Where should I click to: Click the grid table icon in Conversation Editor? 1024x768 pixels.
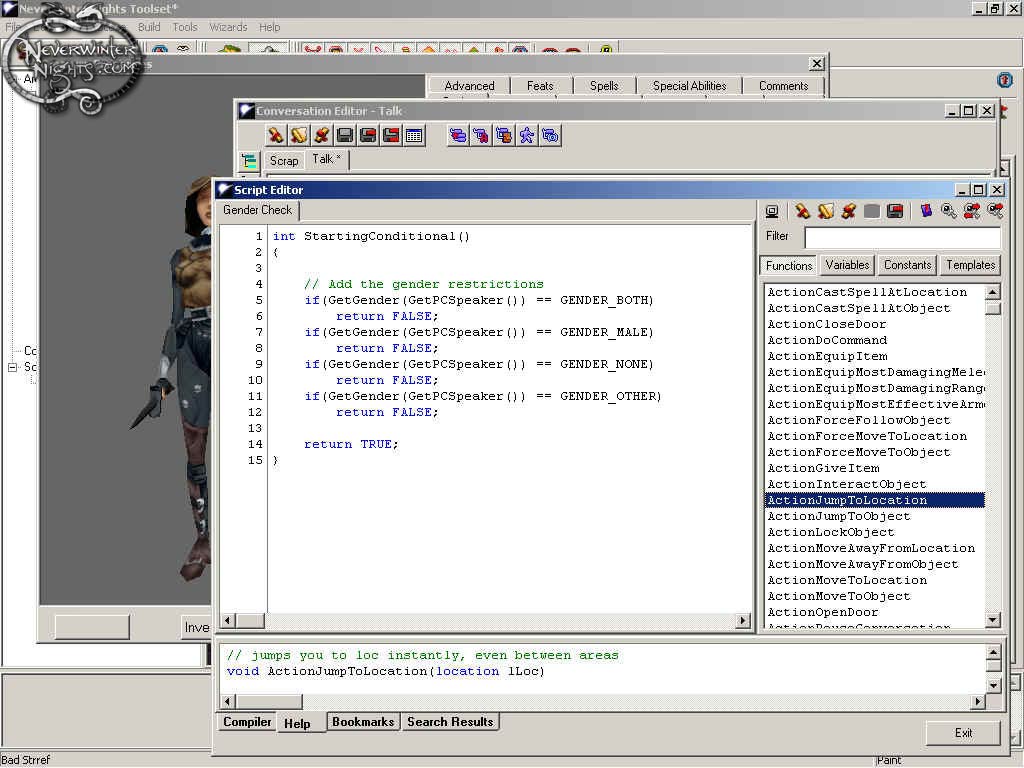(x=414, y=135)
